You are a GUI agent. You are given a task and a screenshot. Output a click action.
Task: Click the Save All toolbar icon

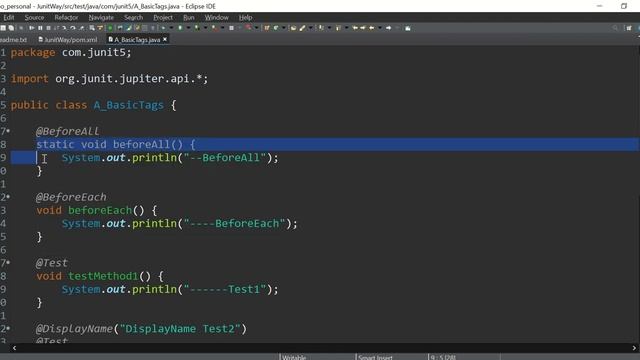tap(11, 28)
